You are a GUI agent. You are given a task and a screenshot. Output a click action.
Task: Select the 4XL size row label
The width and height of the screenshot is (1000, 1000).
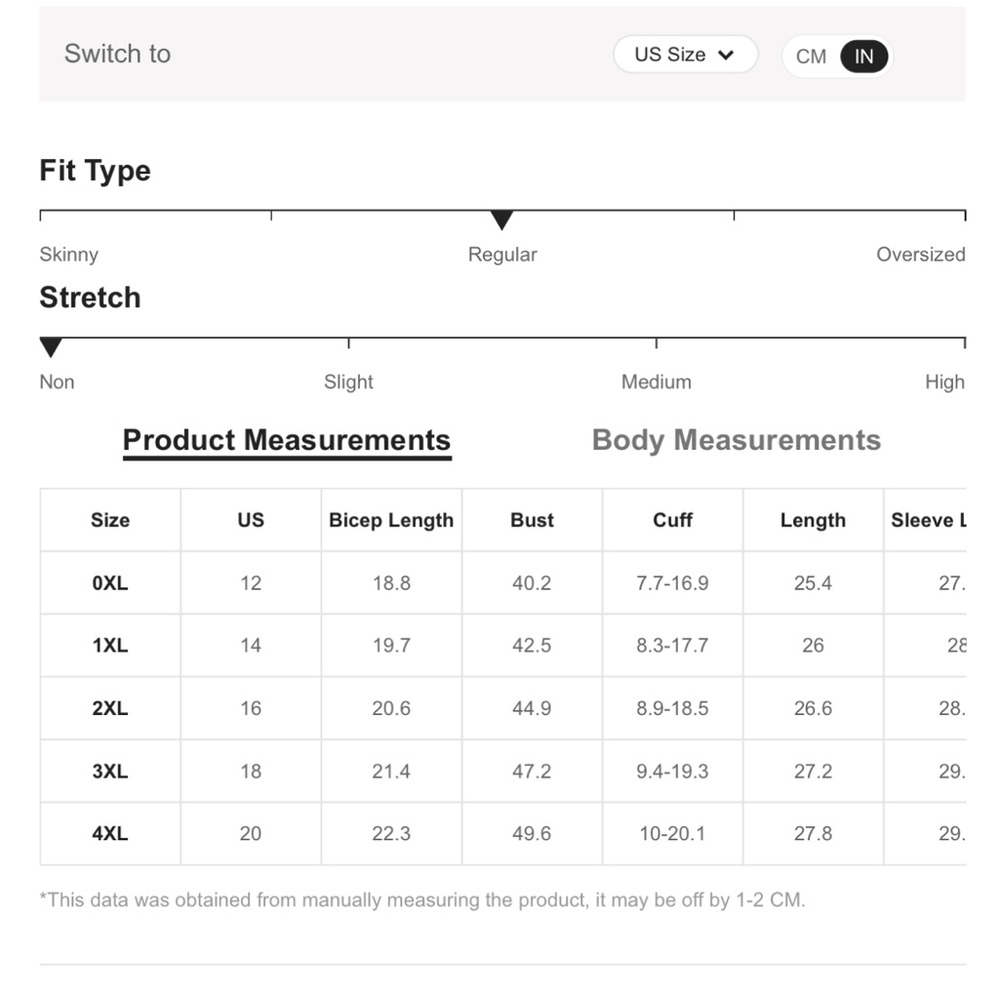click(x=110, y=833)
